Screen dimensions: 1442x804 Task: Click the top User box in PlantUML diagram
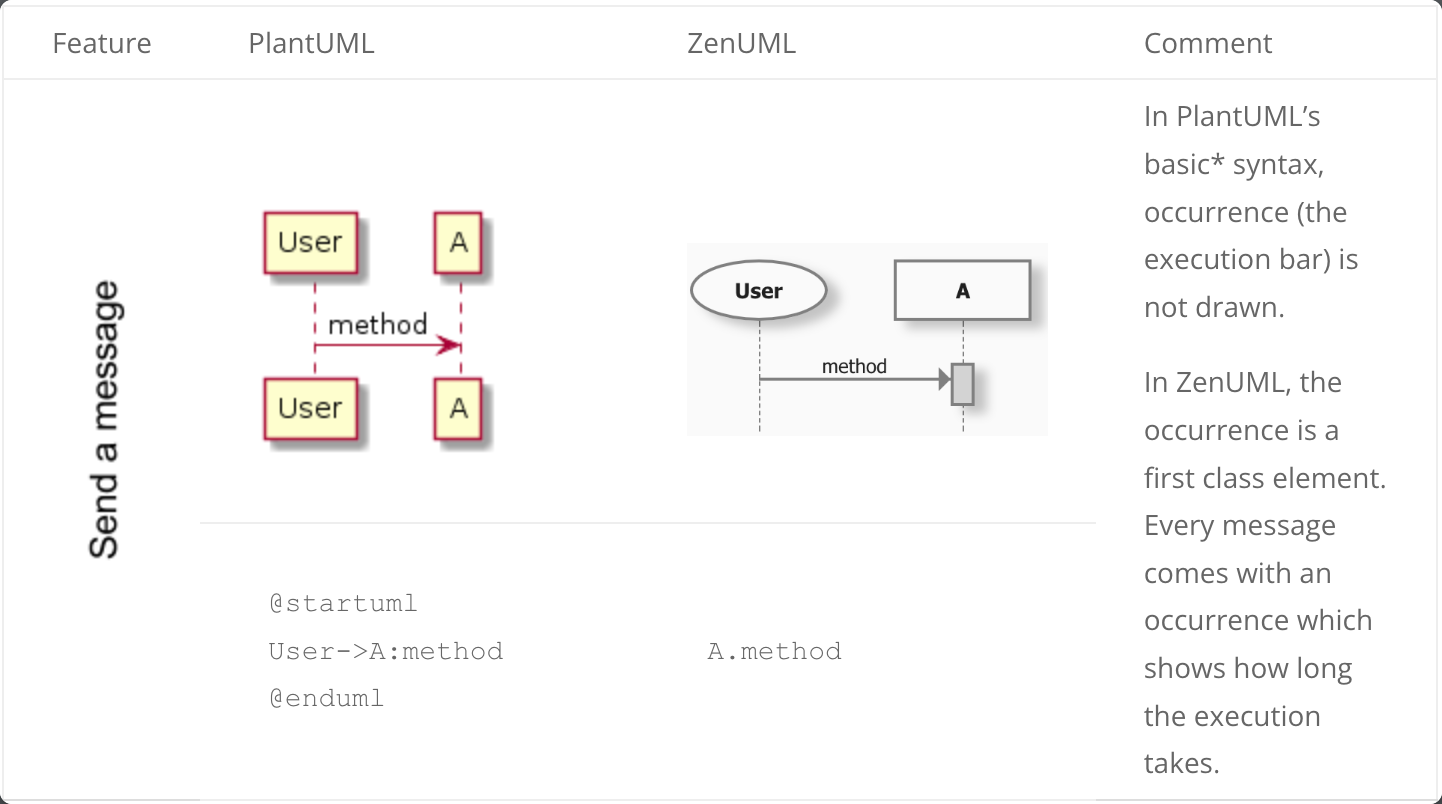click(310, 242)
